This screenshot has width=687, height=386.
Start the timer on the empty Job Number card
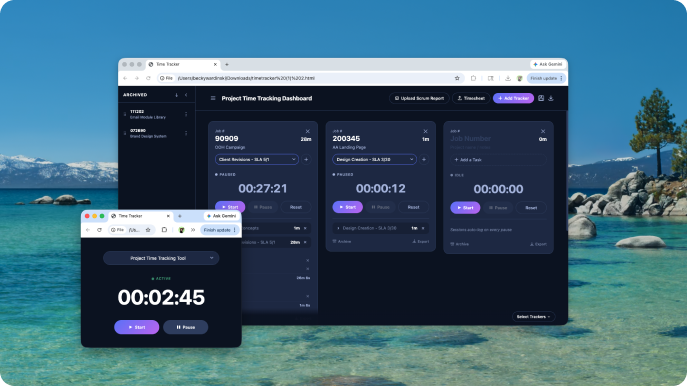[x=465, y=208]
